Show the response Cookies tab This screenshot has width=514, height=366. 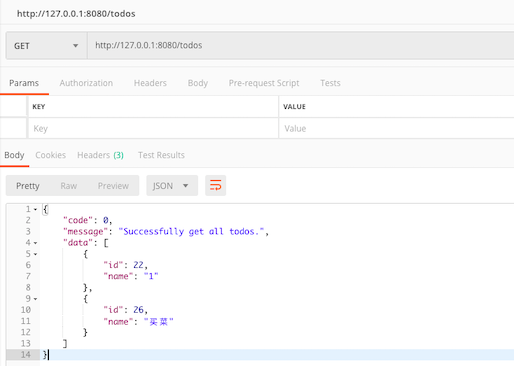coord(51,155)
